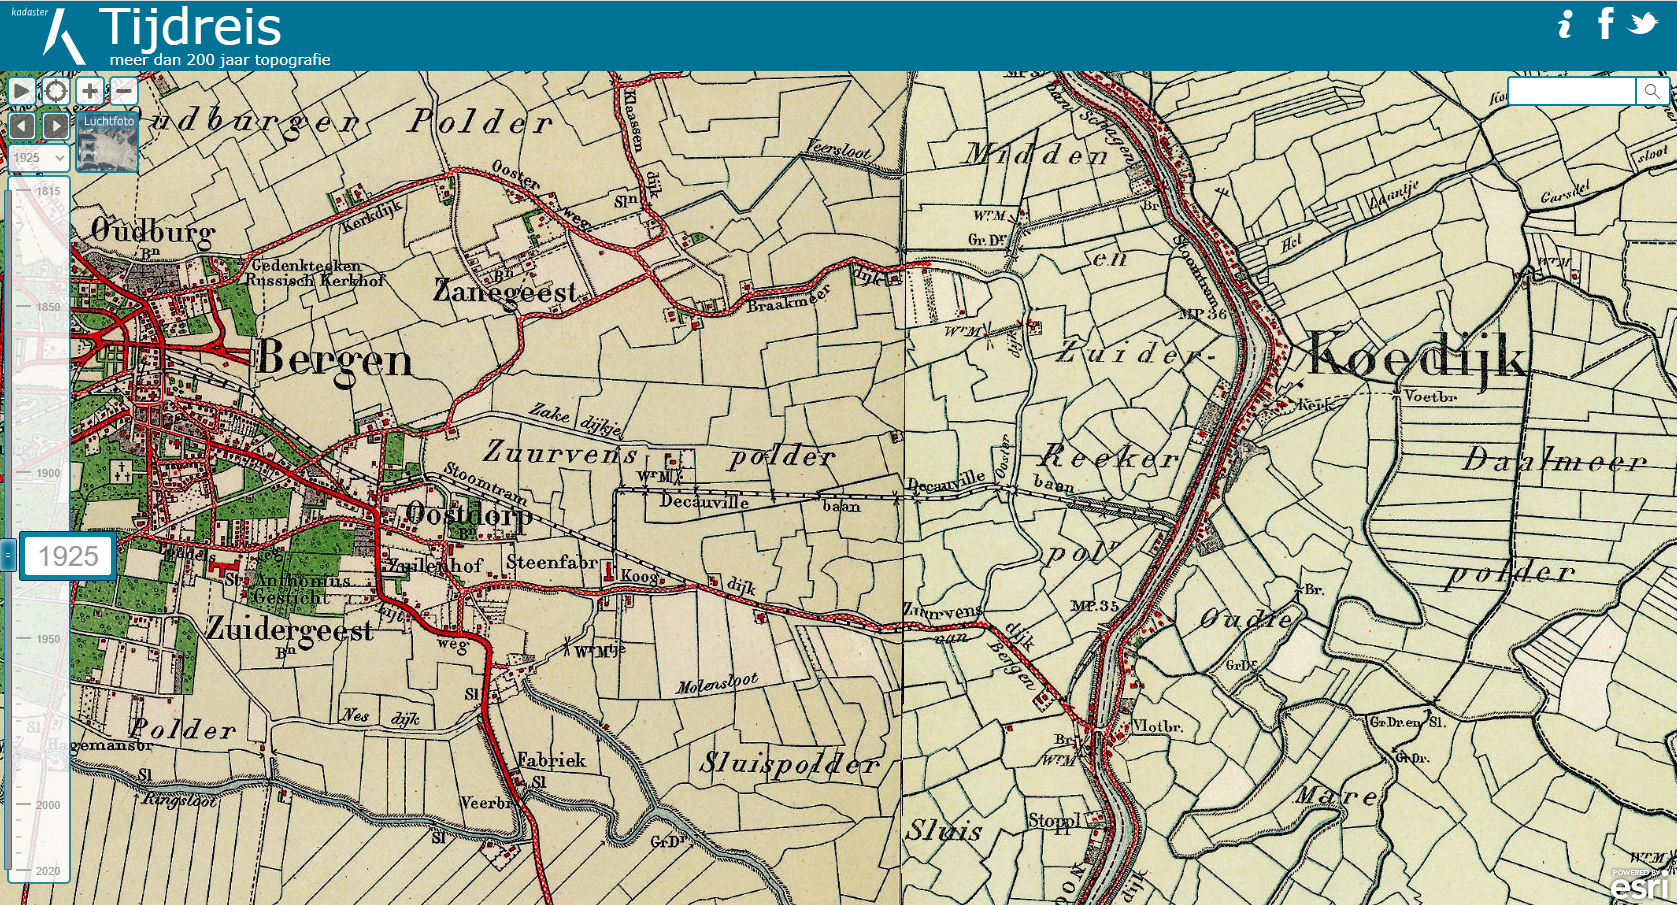Image resolution: width=1677 pixels, height=905 pixels.
Task: Step forward to the next map year
Action: tap(56, 125)
